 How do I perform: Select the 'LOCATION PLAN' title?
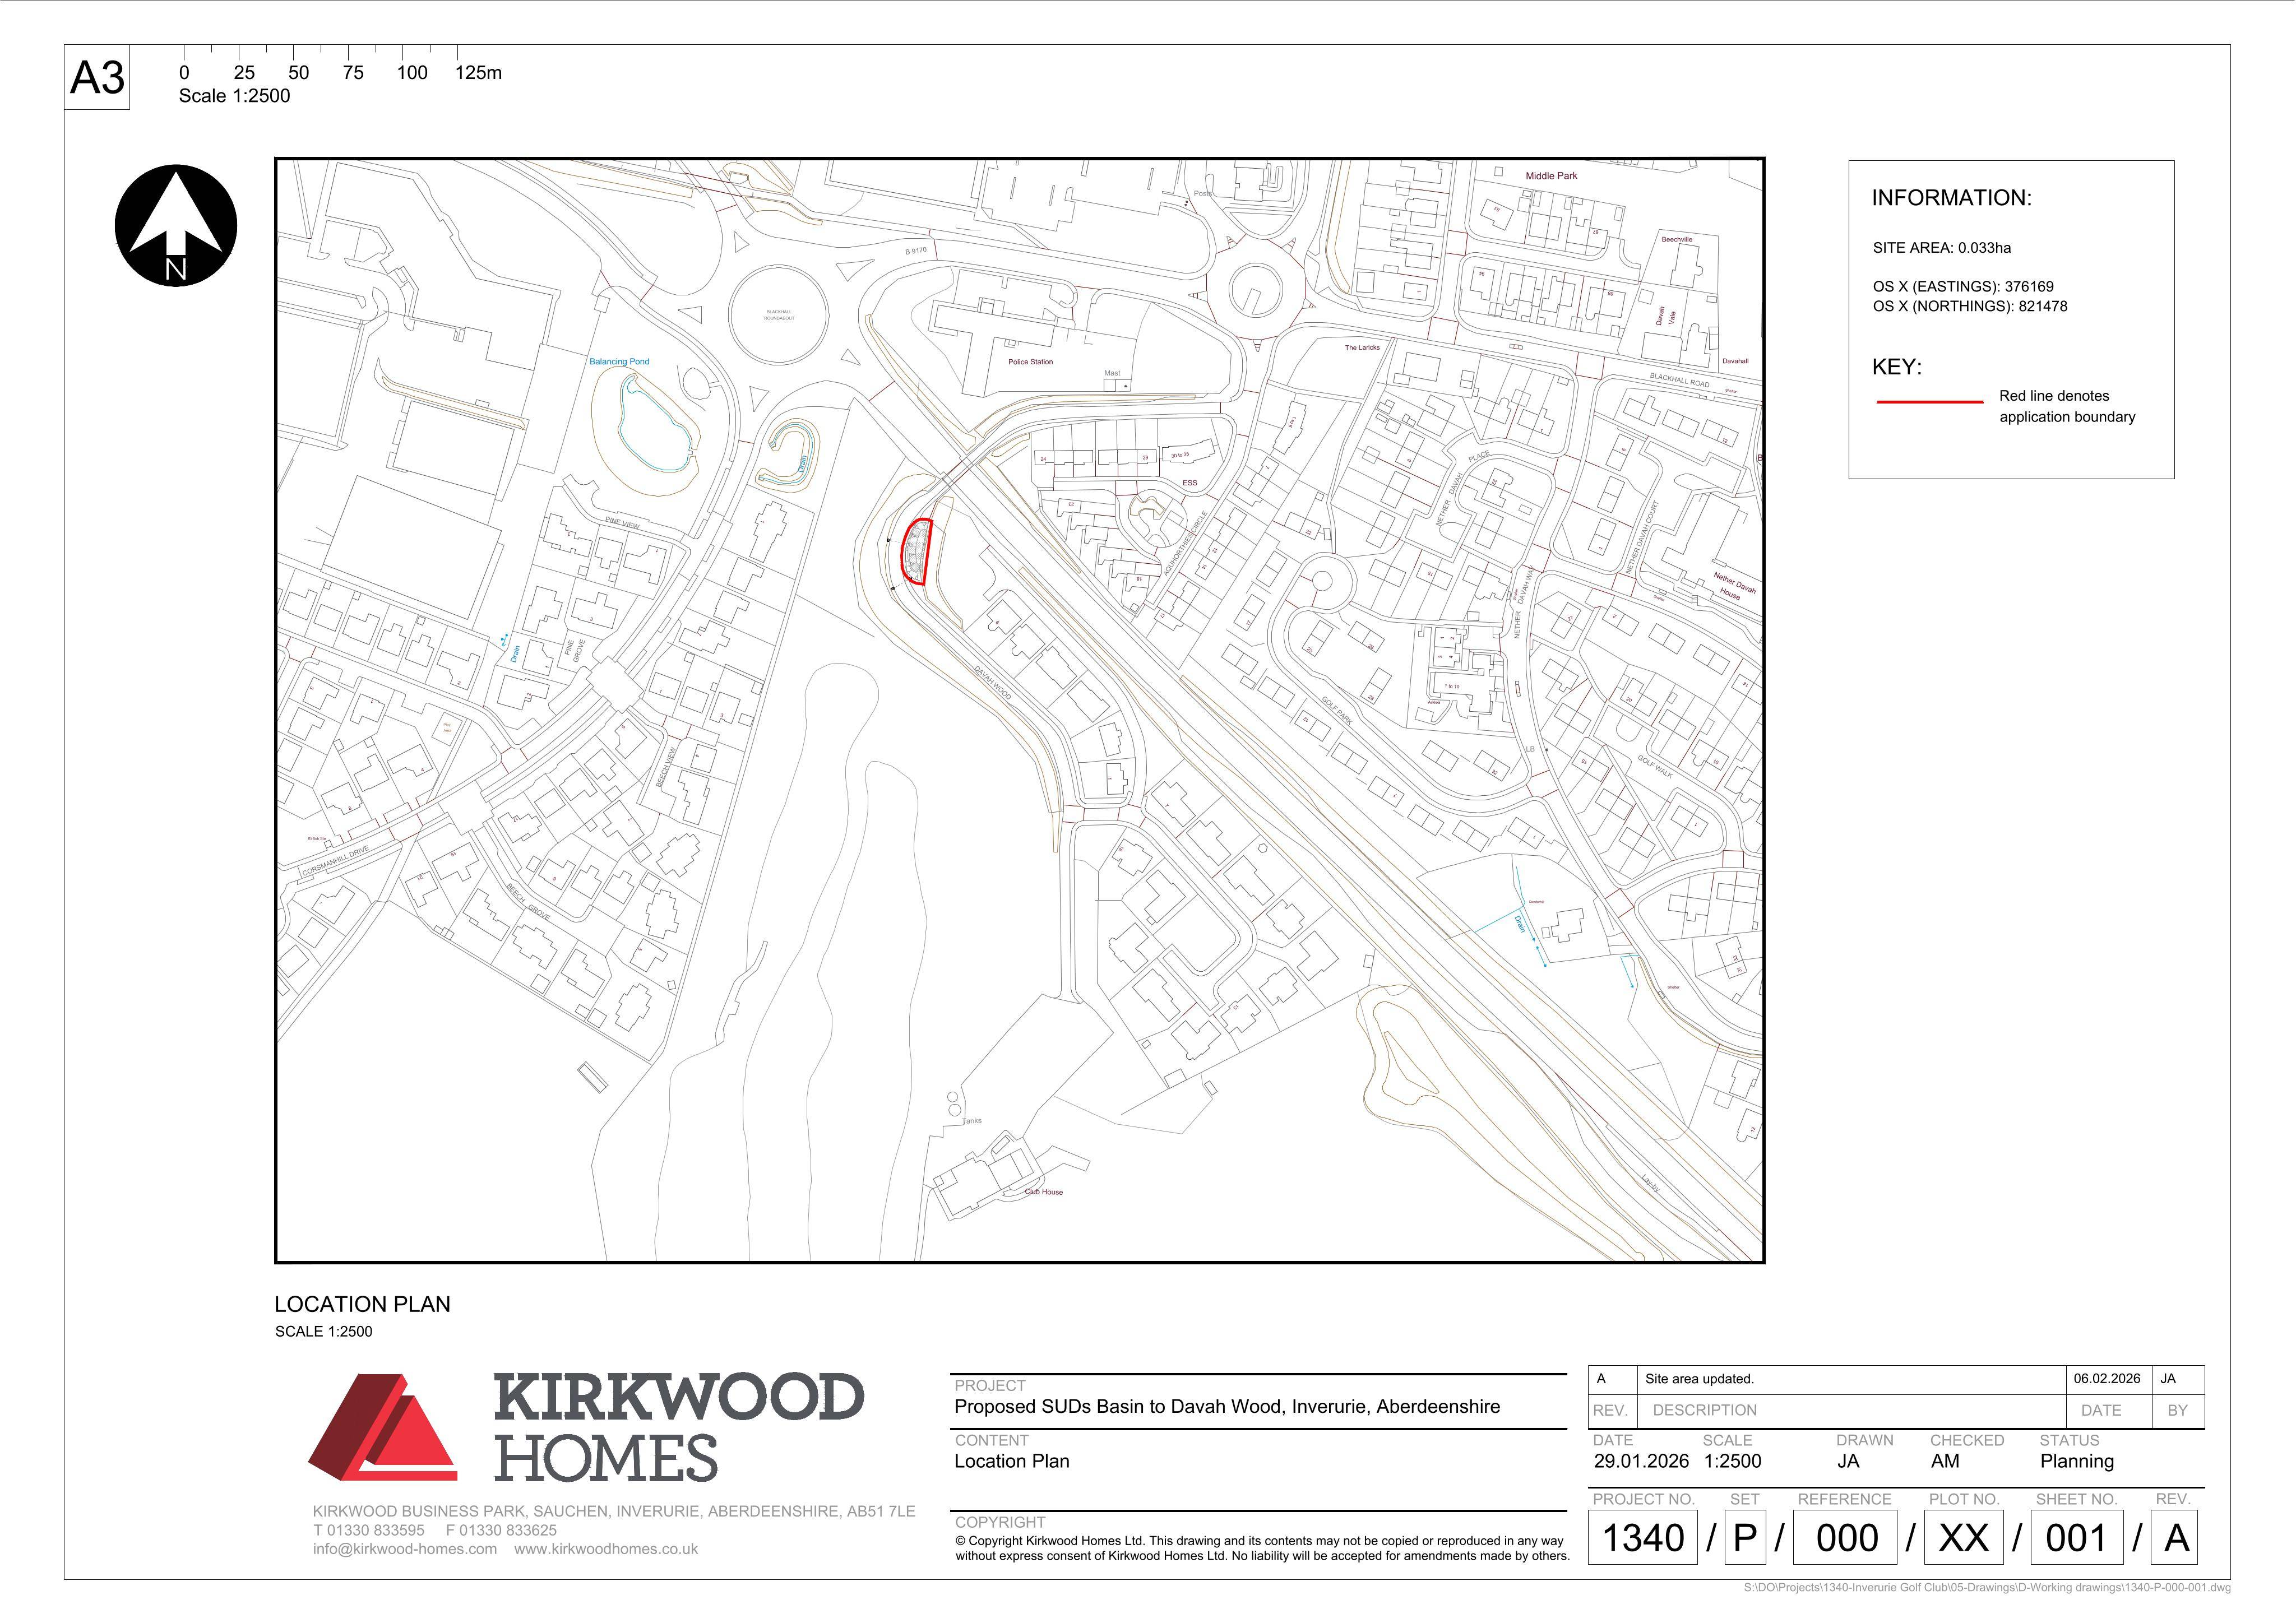[x=362, y=1305]
